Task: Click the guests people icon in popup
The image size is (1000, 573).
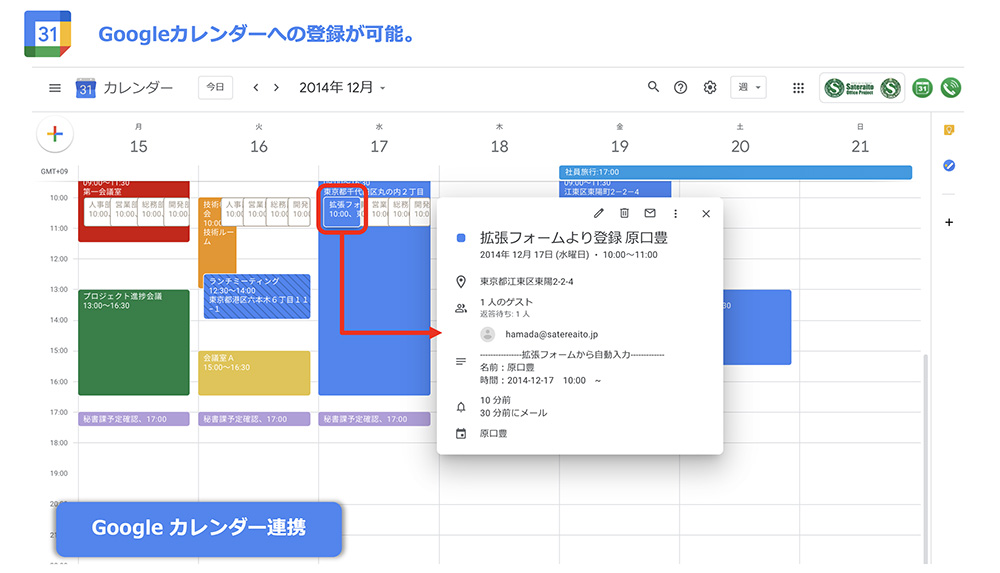Action: [460, 308]
